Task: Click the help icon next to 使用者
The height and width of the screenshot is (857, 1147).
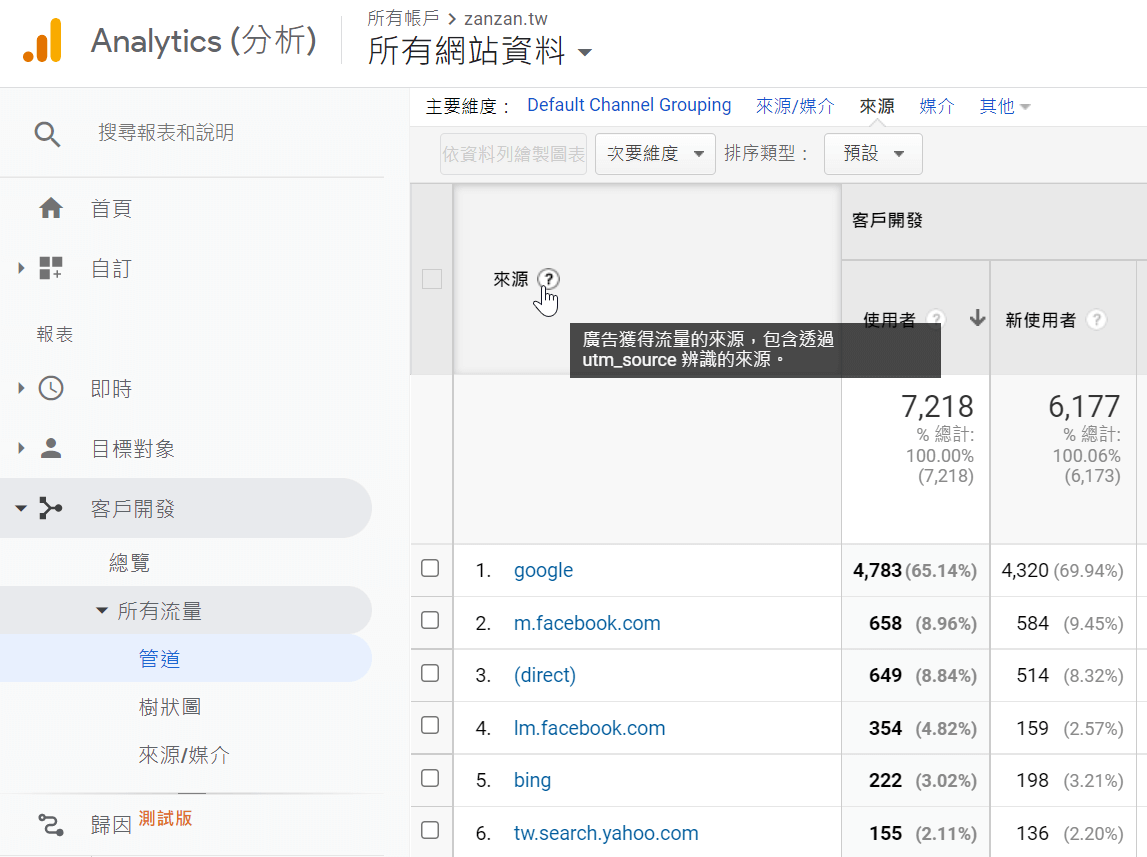Action: point(935,320)
